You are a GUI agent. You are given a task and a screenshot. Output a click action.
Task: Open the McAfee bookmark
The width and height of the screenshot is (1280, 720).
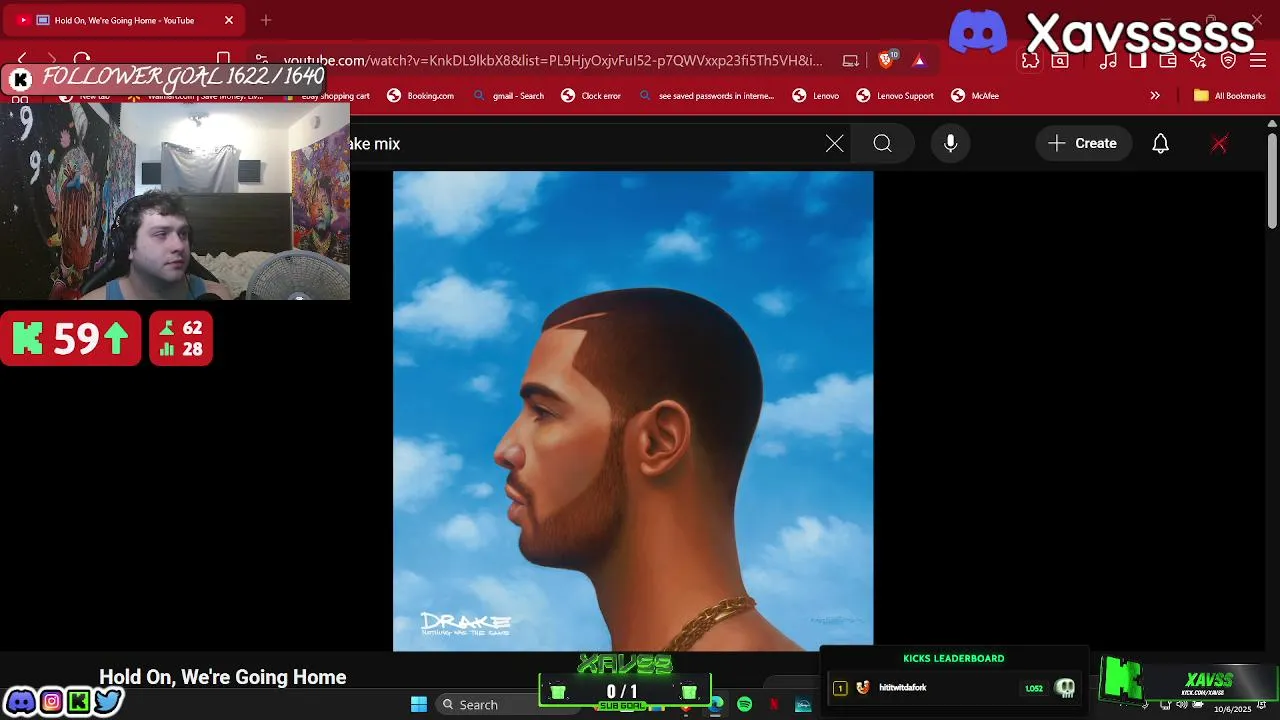pyautogui.click(x=975, y=96)
